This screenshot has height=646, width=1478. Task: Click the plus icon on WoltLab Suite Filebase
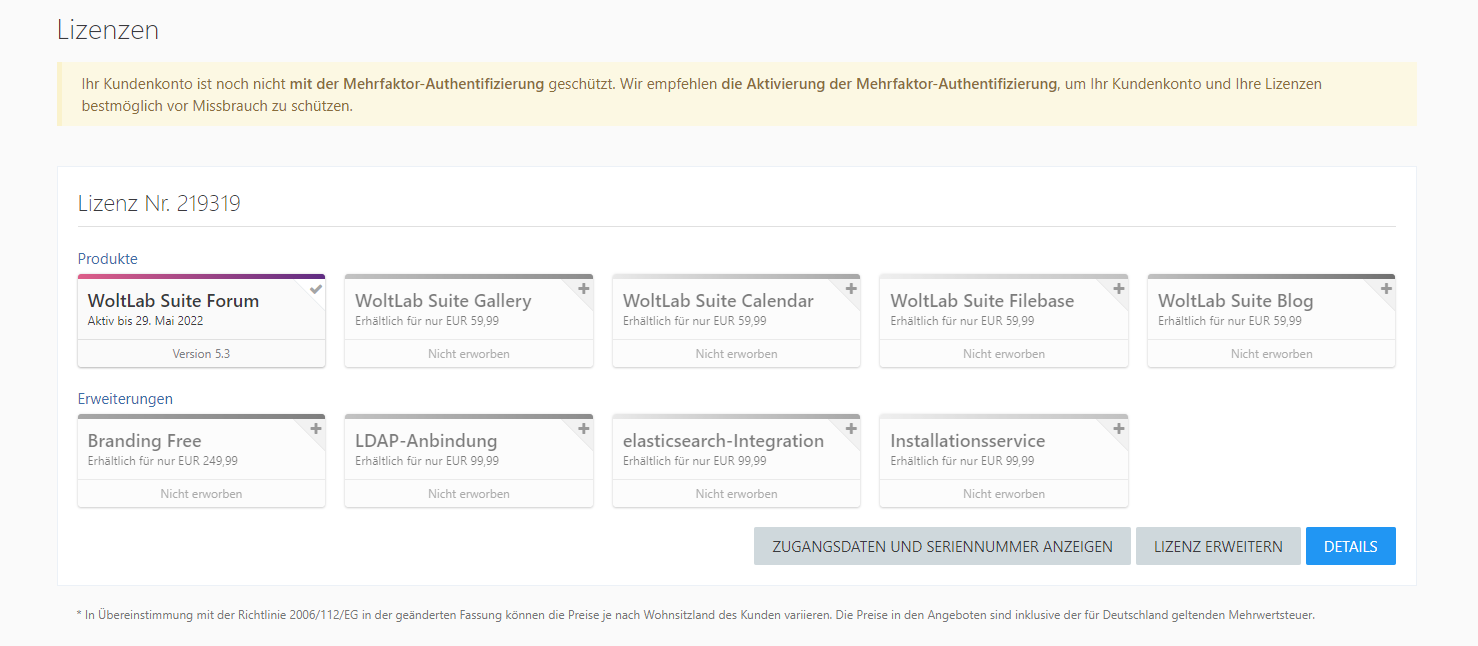coord(1118,289)
